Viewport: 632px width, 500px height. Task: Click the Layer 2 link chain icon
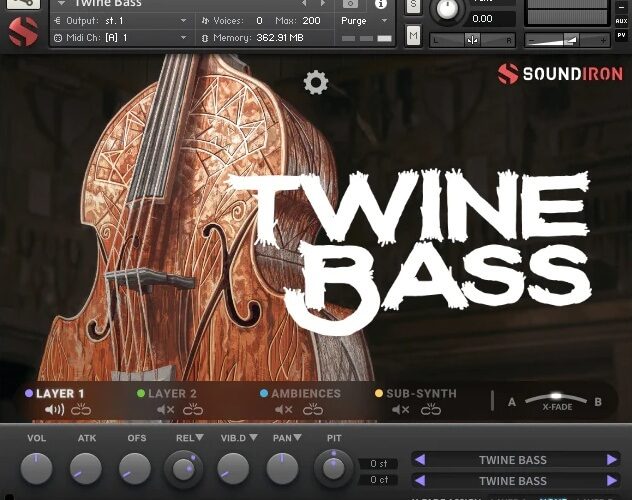tap(193, 410)
